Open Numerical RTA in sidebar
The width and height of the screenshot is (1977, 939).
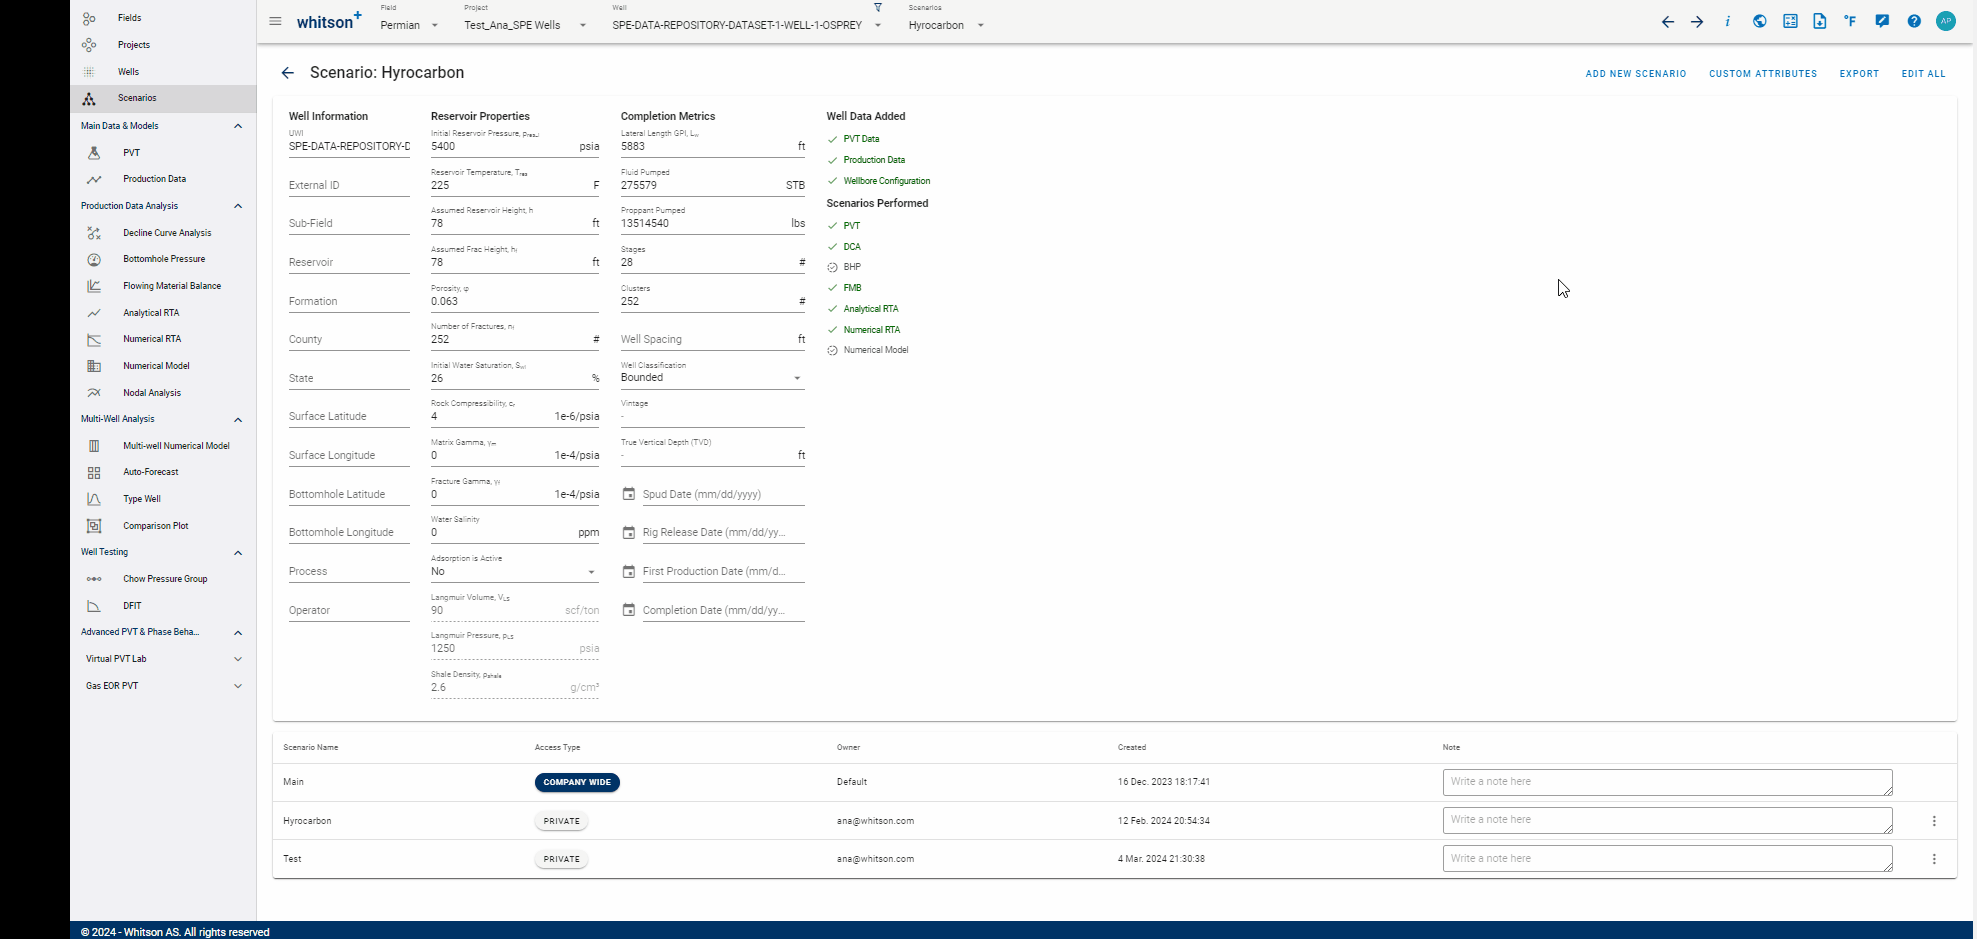pyautogui.click(x=163, y=339)
